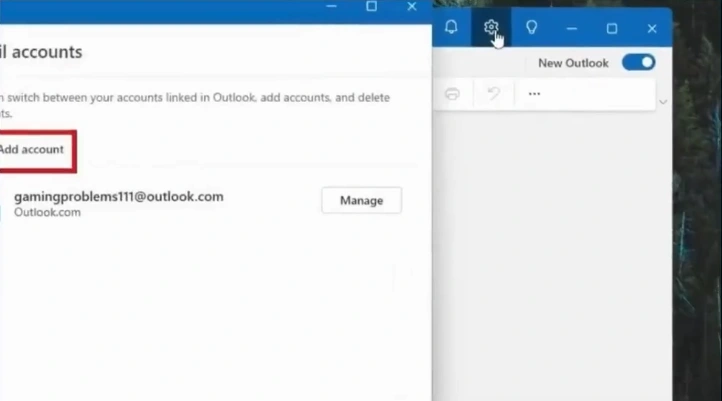Close the email accounts settings window
Image resolution: width=722 pixels, height=401 pixels.
[x=412, y=6]
